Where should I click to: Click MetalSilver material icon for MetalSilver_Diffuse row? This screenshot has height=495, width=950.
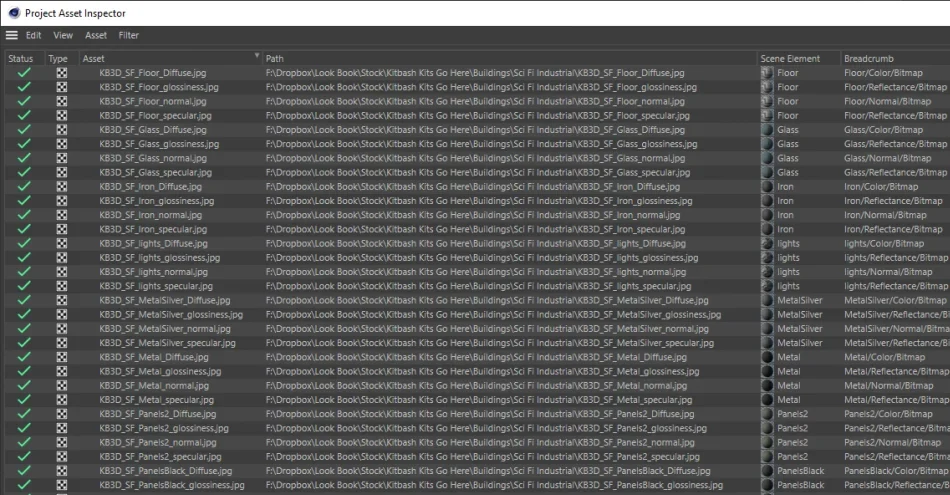pyautogui.click(x=767, y=301)
